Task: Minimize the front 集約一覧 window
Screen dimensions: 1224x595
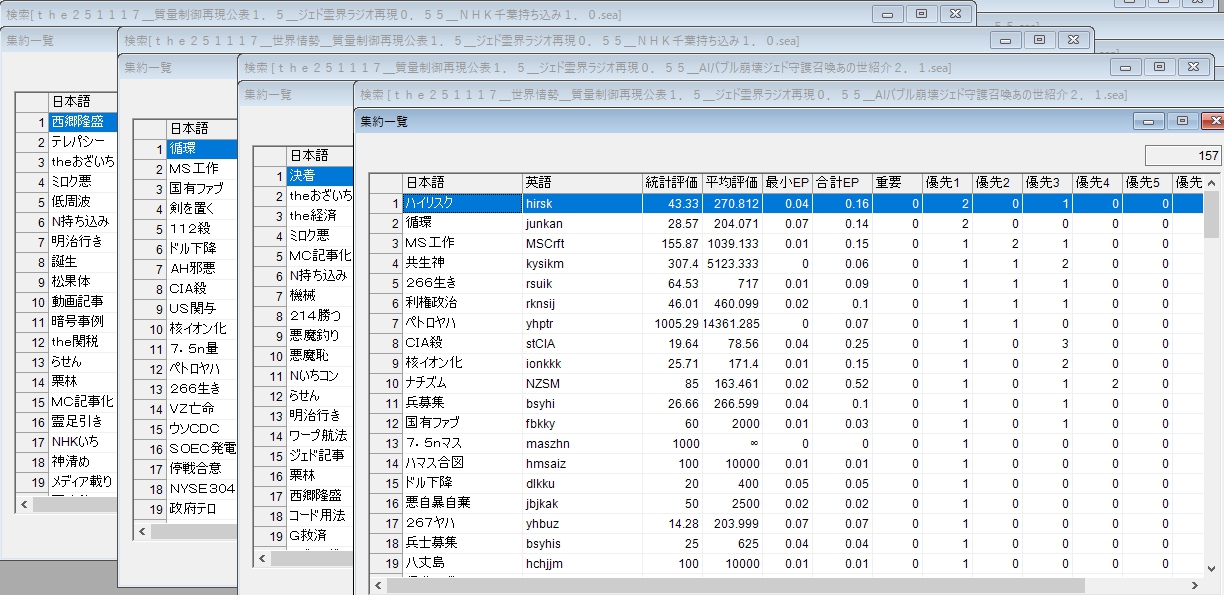Action: (1149, 121)
